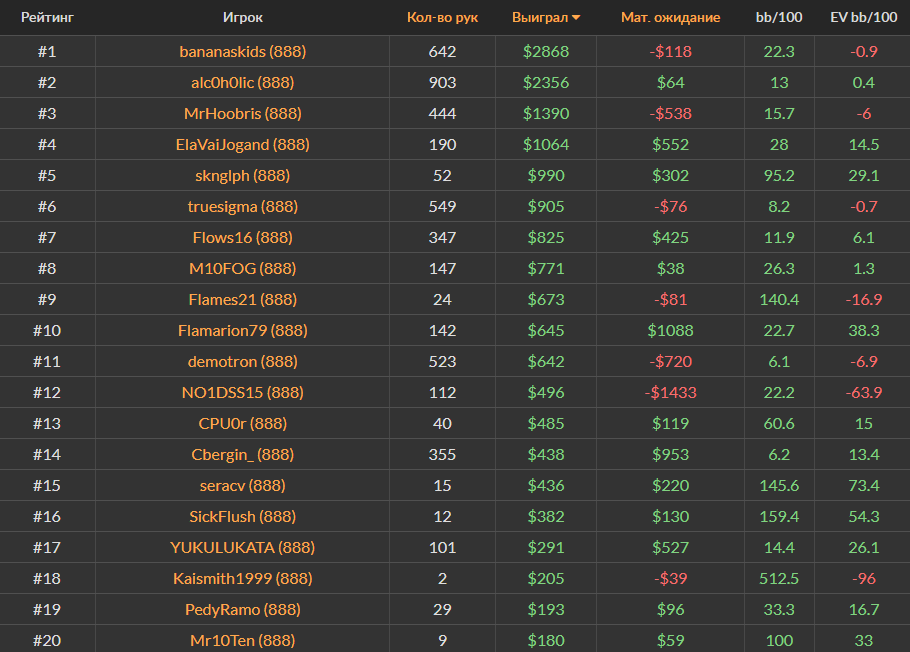Open player bananaskids (888) profile
The image size is (910, 652).
tap(243, 51)
